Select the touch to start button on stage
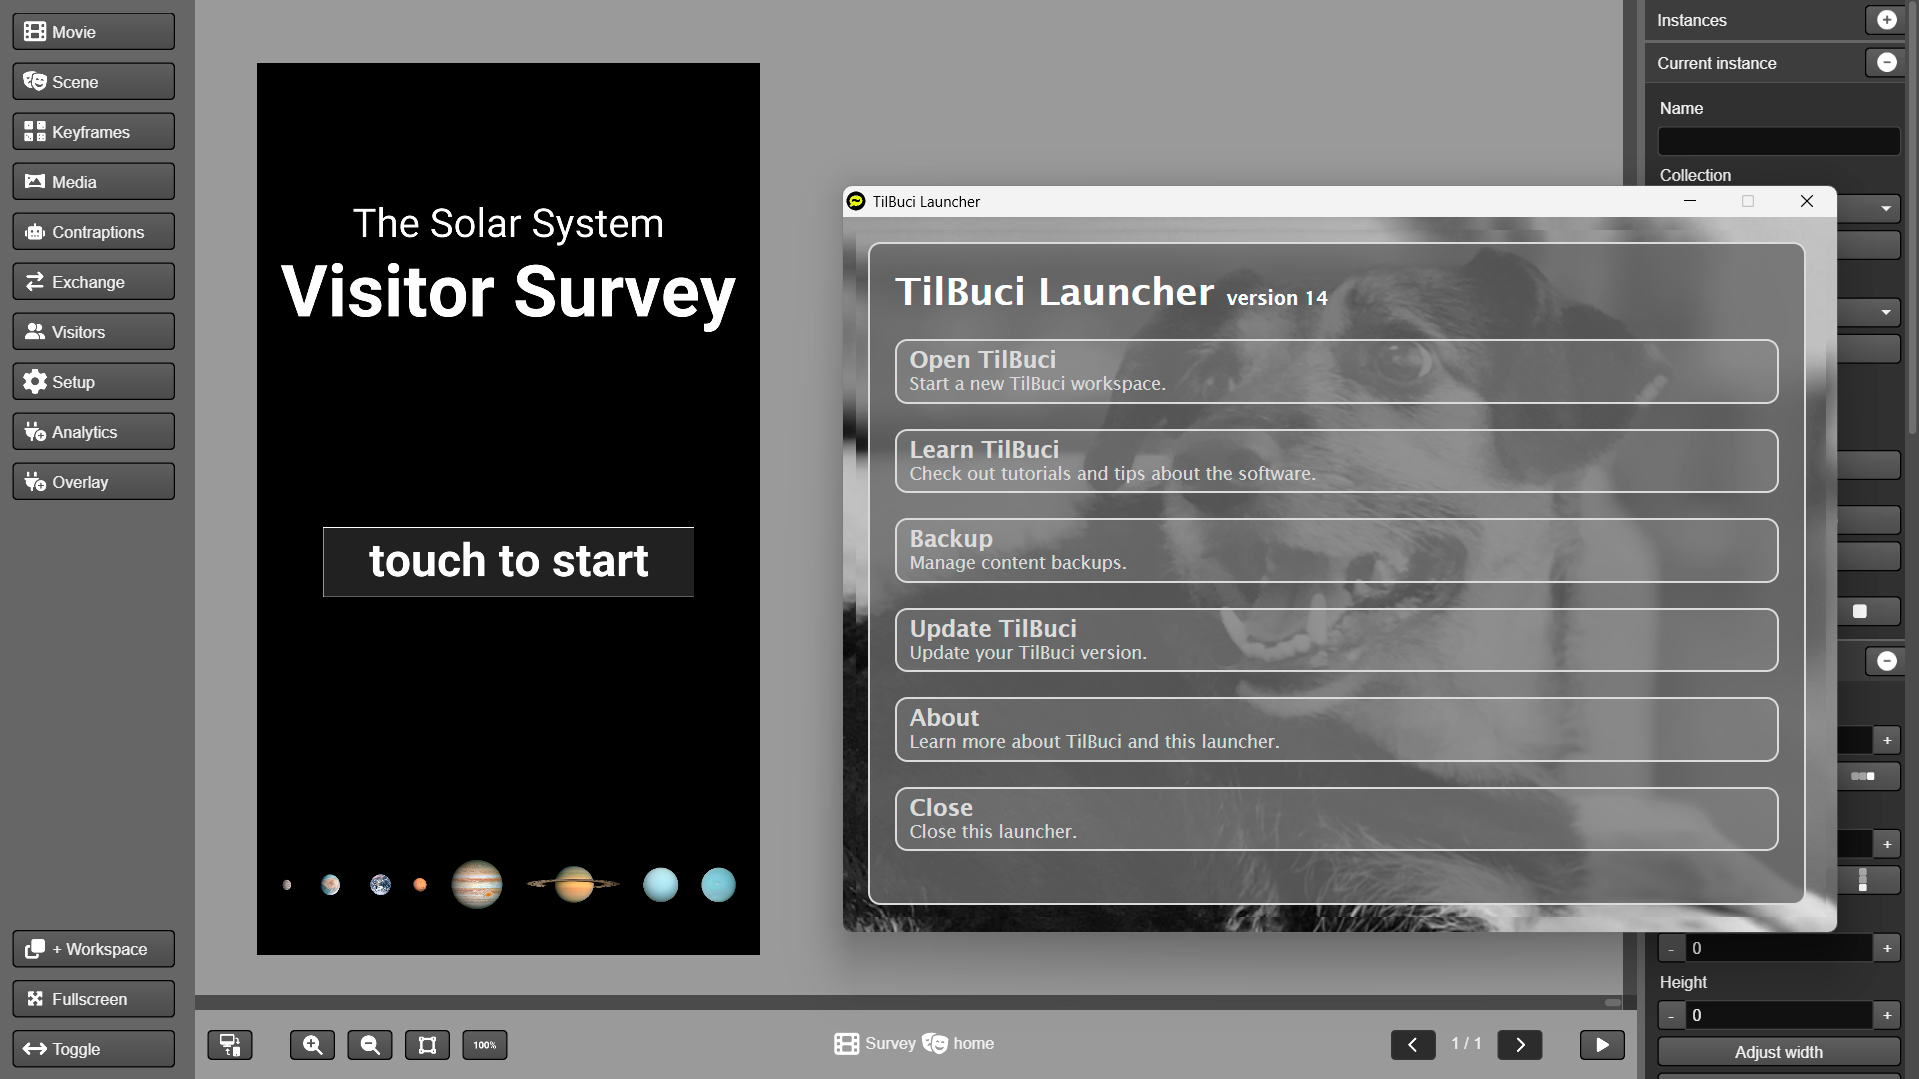 point(508,562)
